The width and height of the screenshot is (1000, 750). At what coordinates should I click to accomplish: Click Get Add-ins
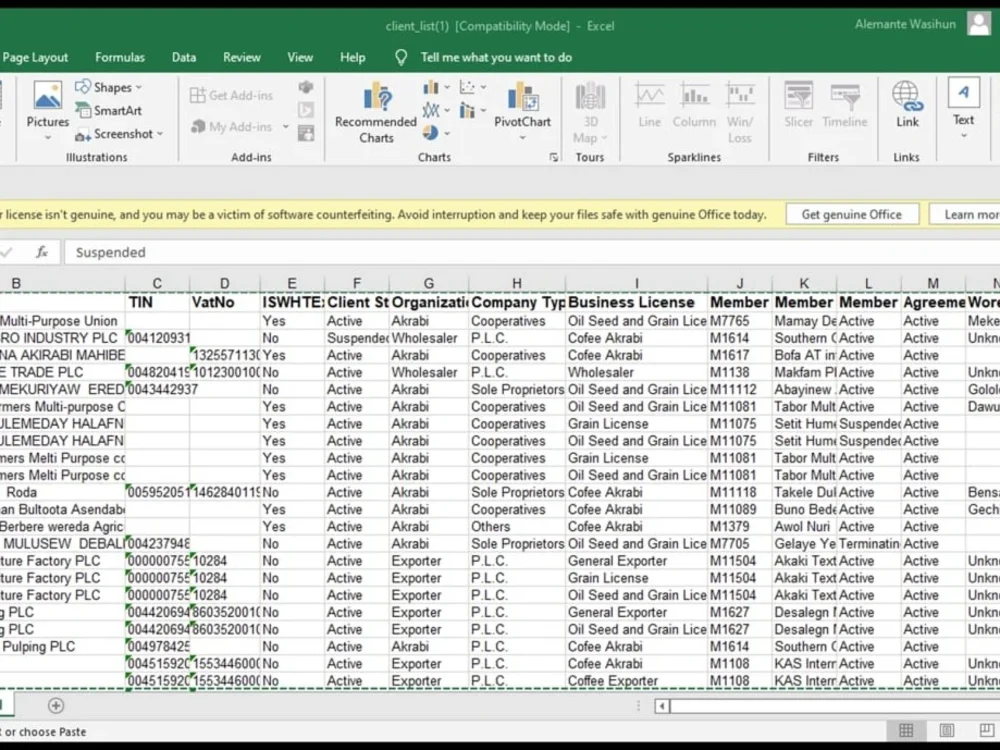pyautogui.click(x=232, y=95)
